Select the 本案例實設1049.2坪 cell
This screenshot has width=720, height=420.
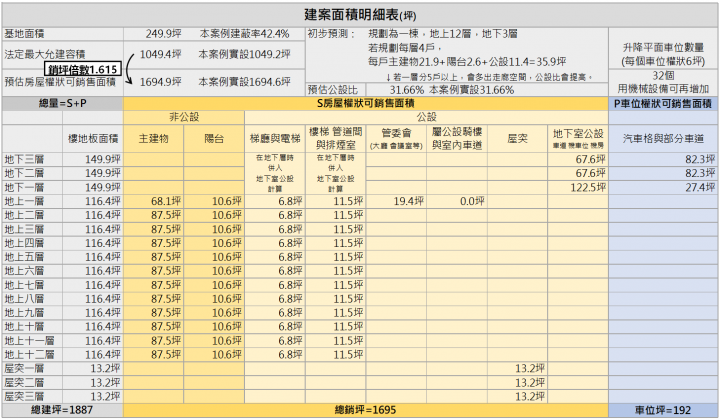[244, 54]
